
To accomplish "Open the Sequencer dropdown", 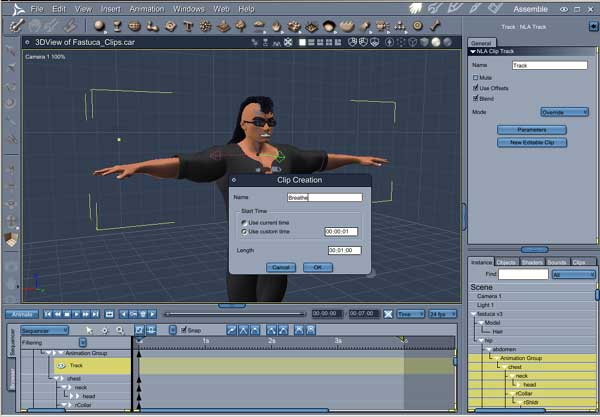I will pos(44,330).
